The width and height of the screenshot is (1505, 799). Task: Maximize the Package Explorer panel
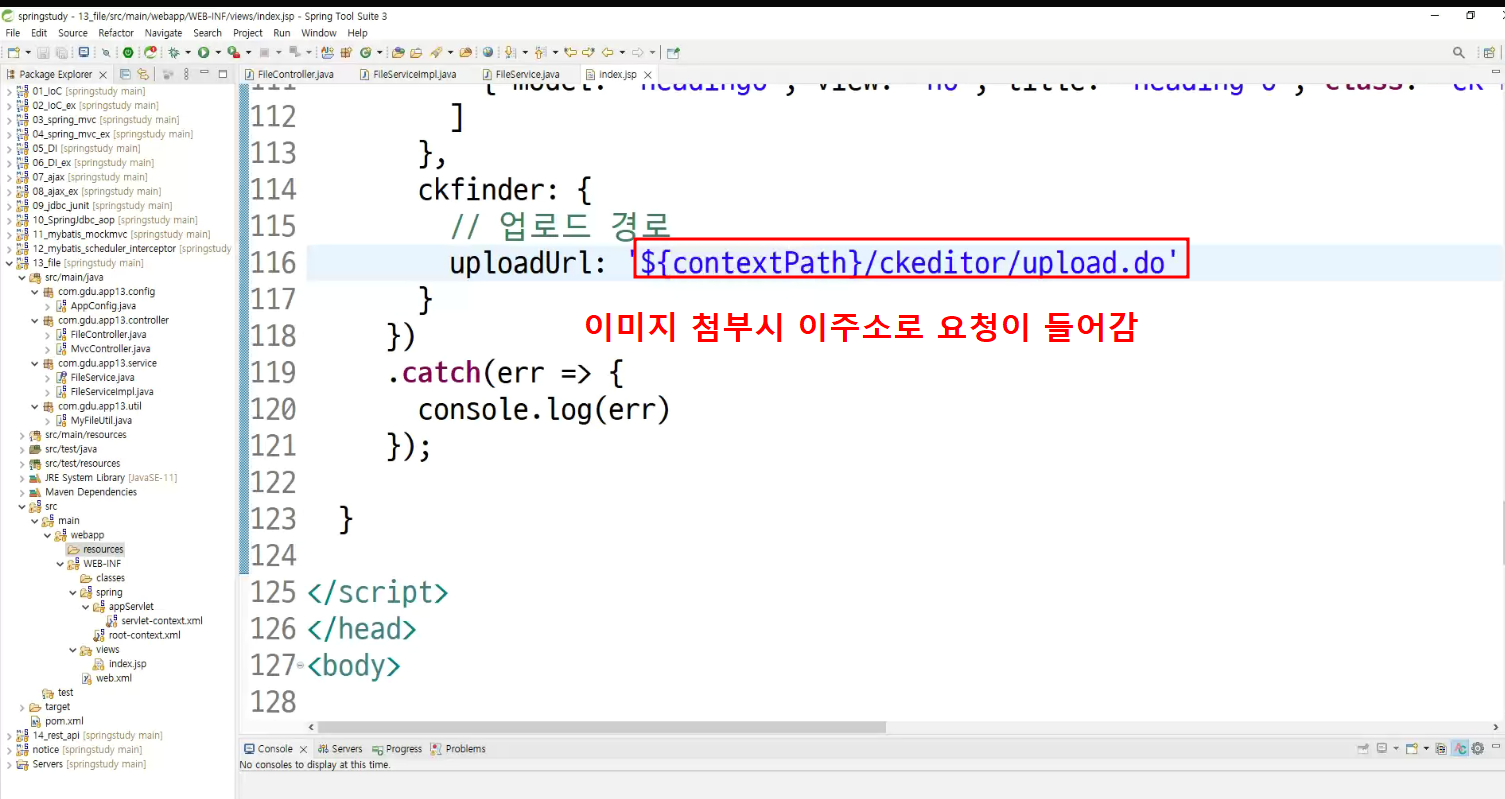[x=223, y=74]
